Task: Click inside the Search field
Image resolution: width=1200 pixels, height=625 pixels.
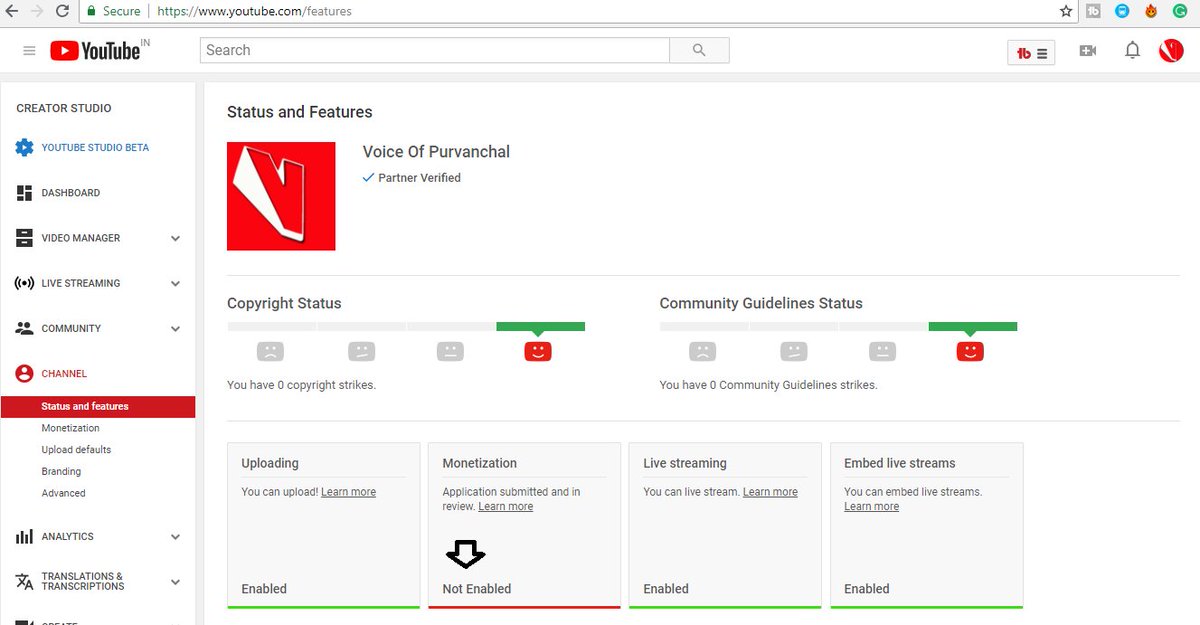Action: click(434, 50)
